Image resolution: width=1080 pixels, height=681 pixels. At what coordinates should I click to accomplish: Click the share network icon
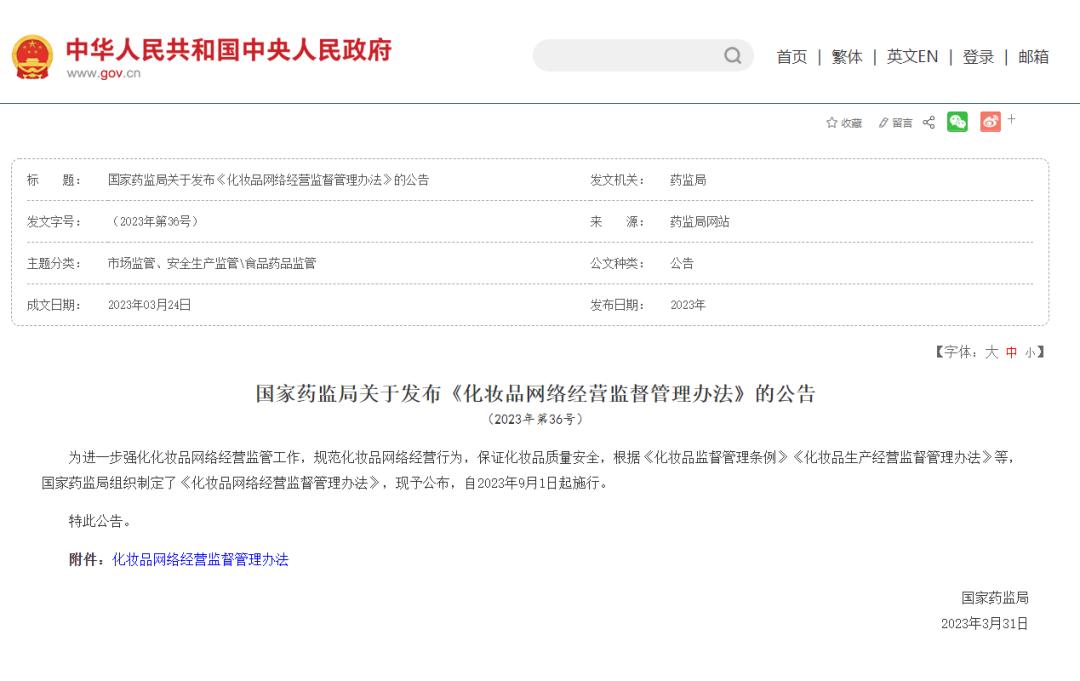927,121
